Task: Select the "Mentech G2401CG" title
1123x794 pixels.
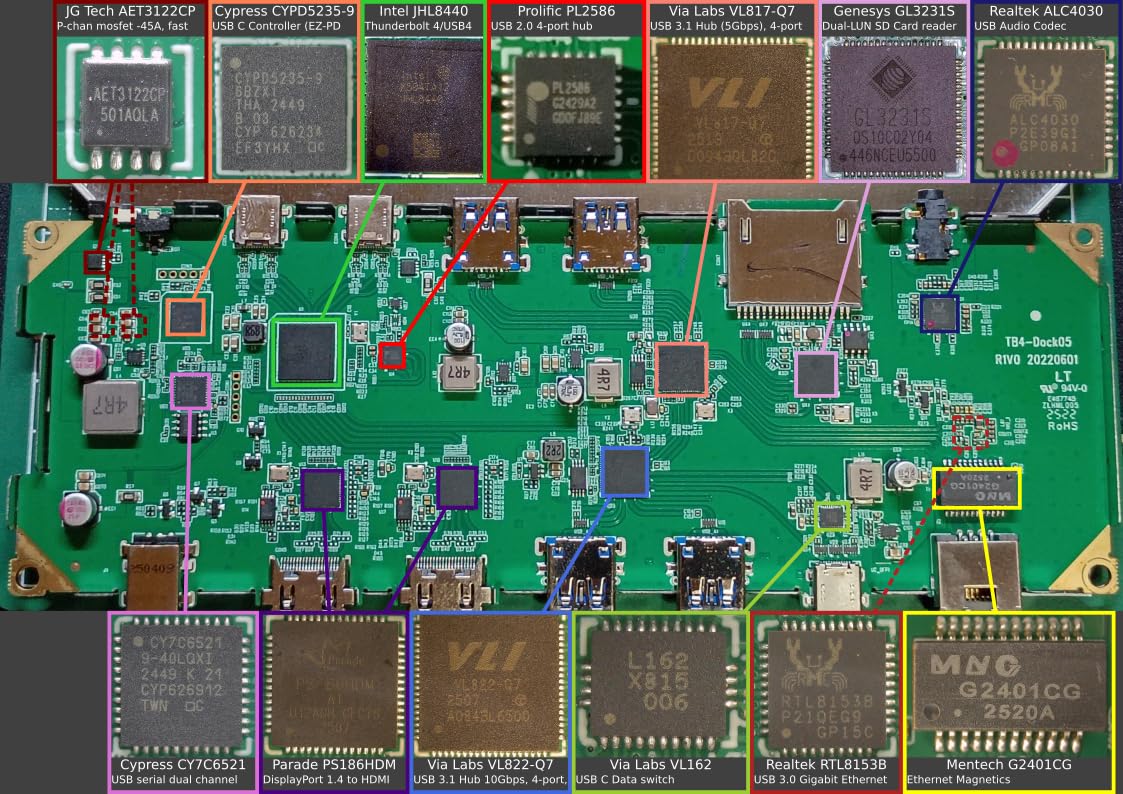Action: point(1009,765)
